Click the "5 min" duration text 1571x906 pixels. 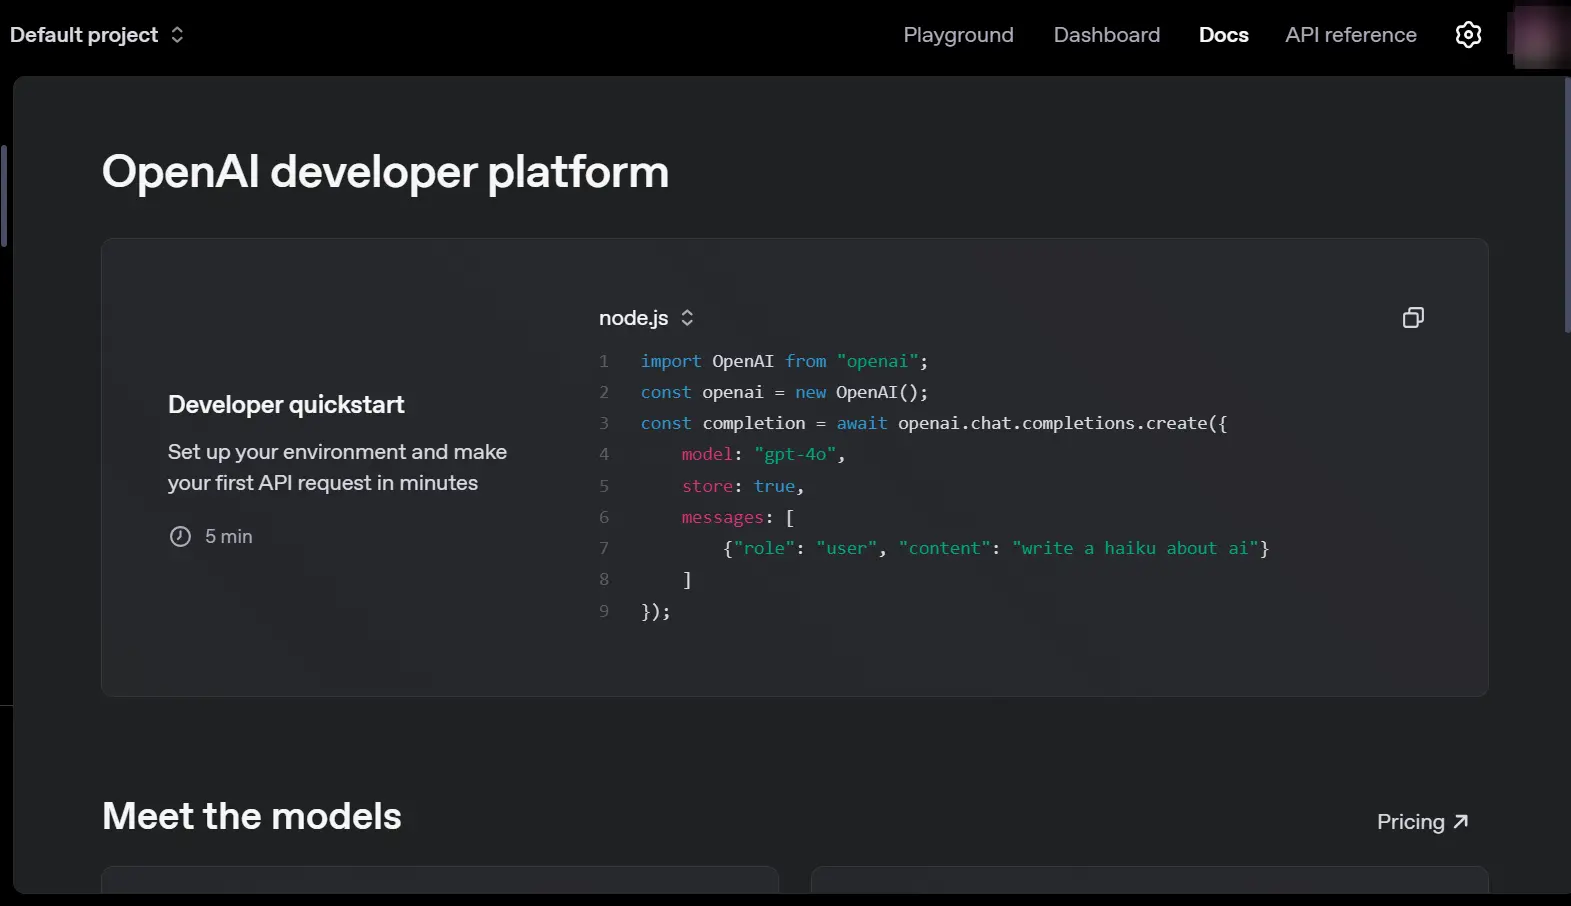(x=229, y=537)
